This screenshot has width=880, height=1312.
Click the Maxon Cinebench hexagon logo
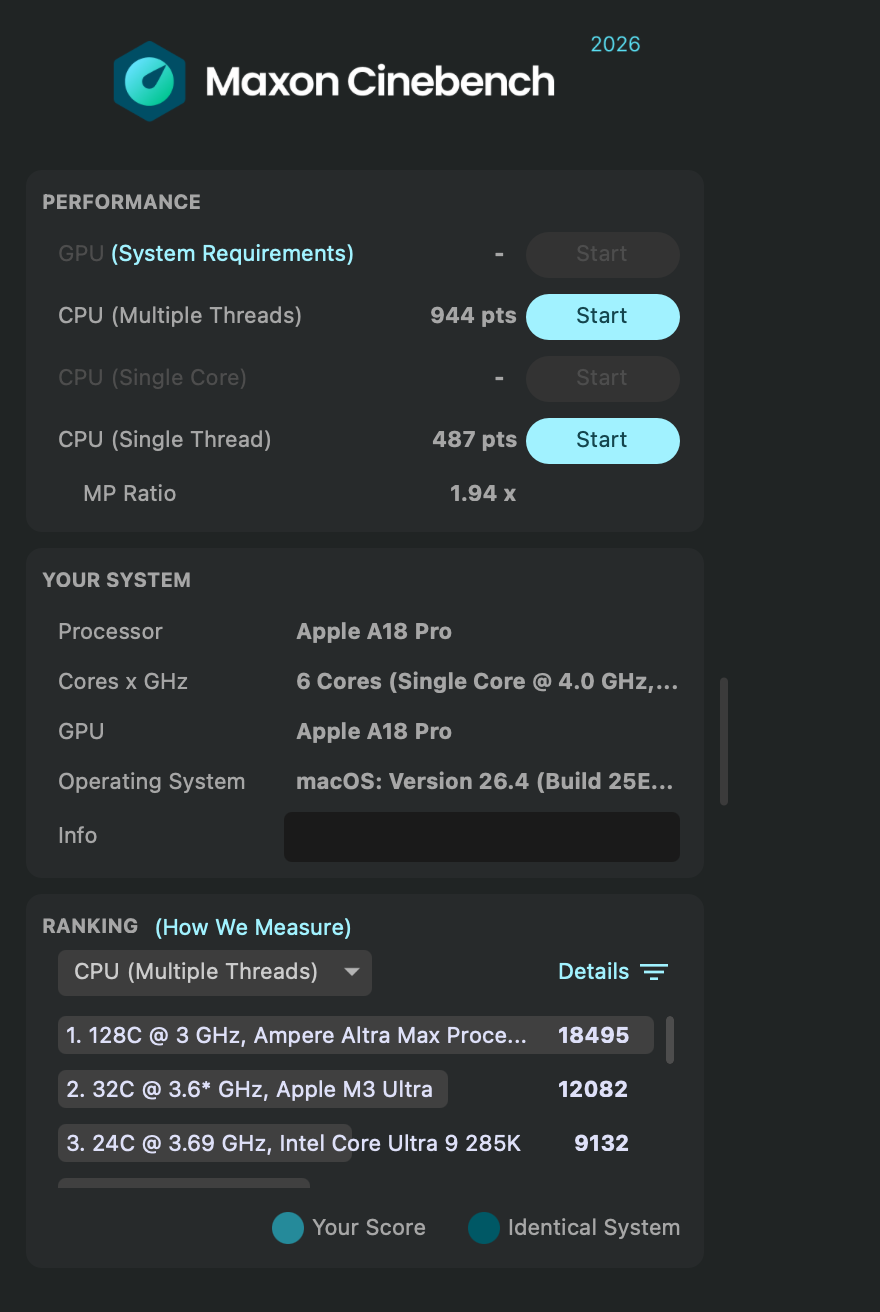click(150, 80)
